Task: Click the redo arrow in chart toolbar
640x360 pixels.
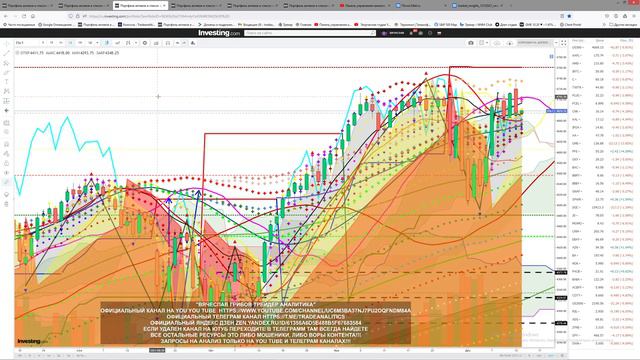Action: tap(184, 42)
